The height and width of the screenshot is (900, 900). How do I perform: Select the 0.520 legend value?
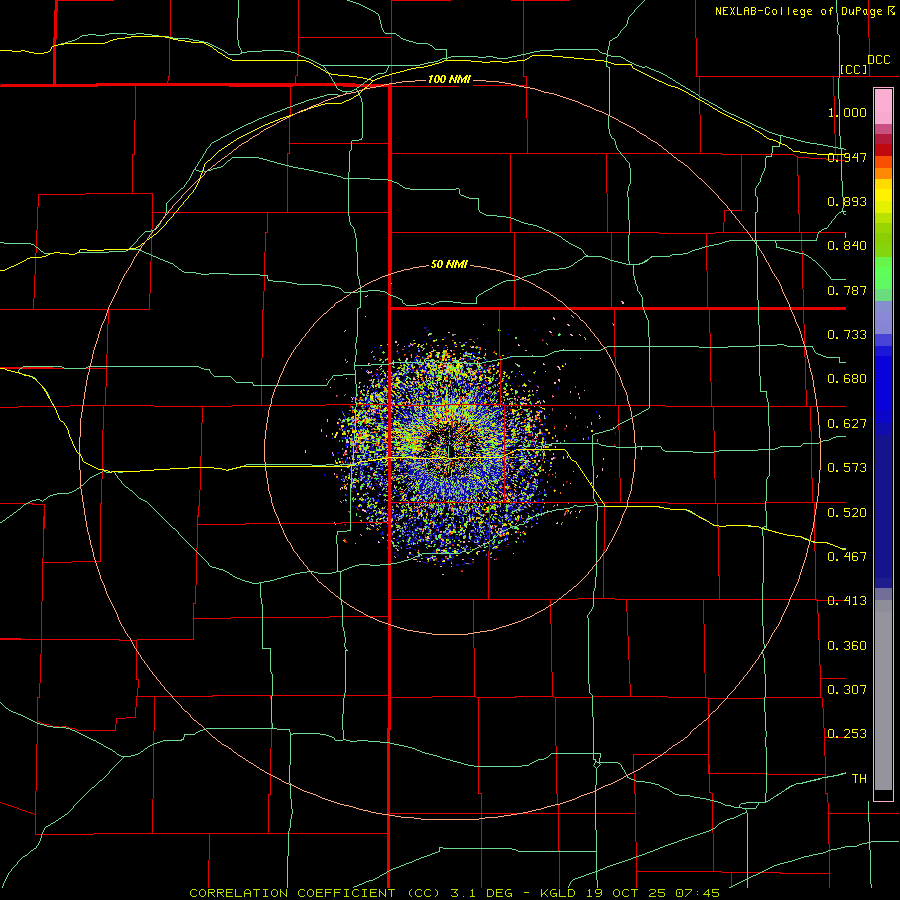(x=847, y=513)
